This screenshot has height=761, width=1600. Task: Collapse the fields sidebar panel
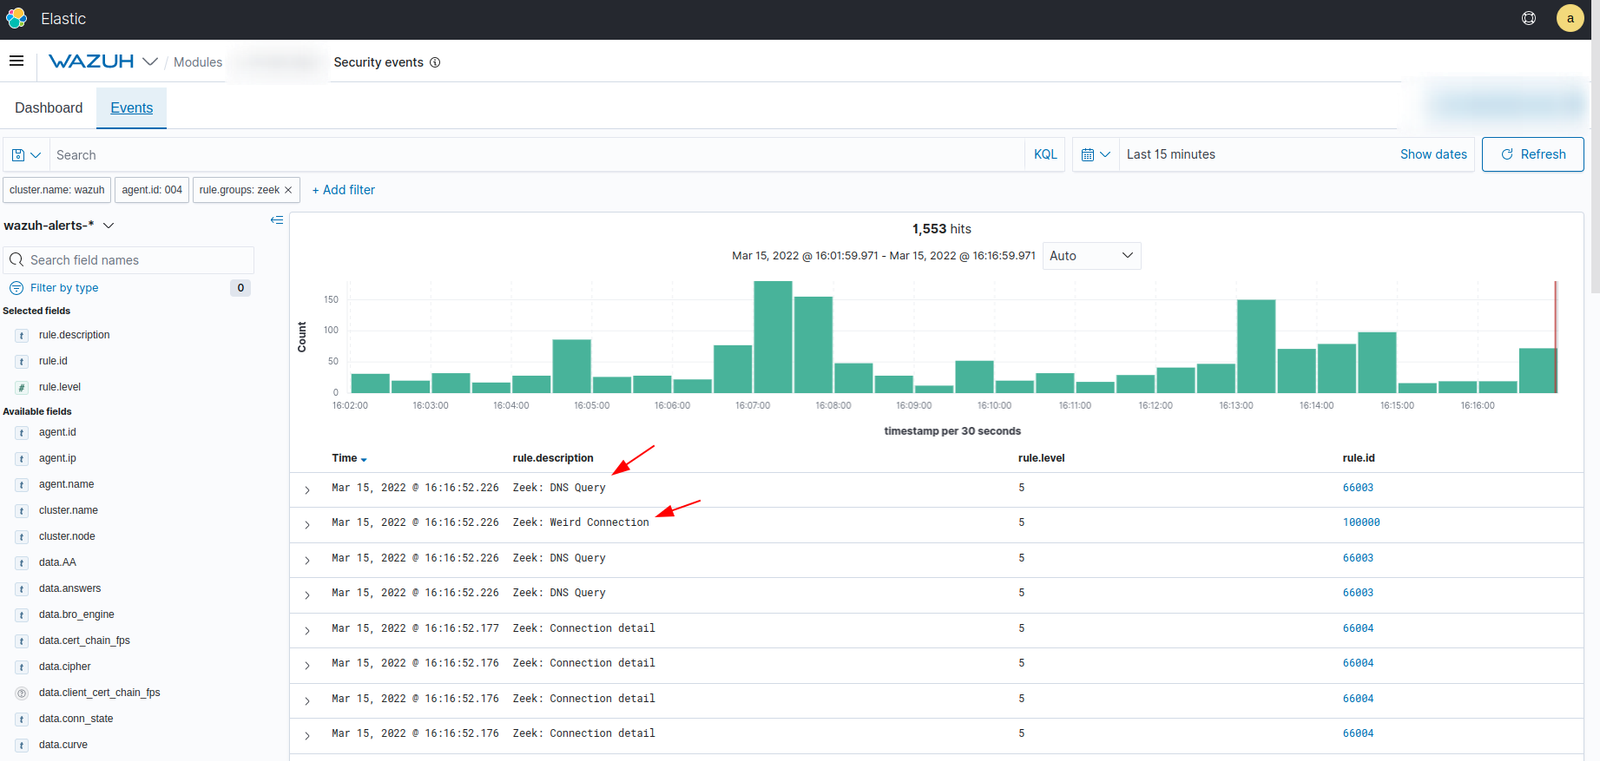tap(277, 220)
